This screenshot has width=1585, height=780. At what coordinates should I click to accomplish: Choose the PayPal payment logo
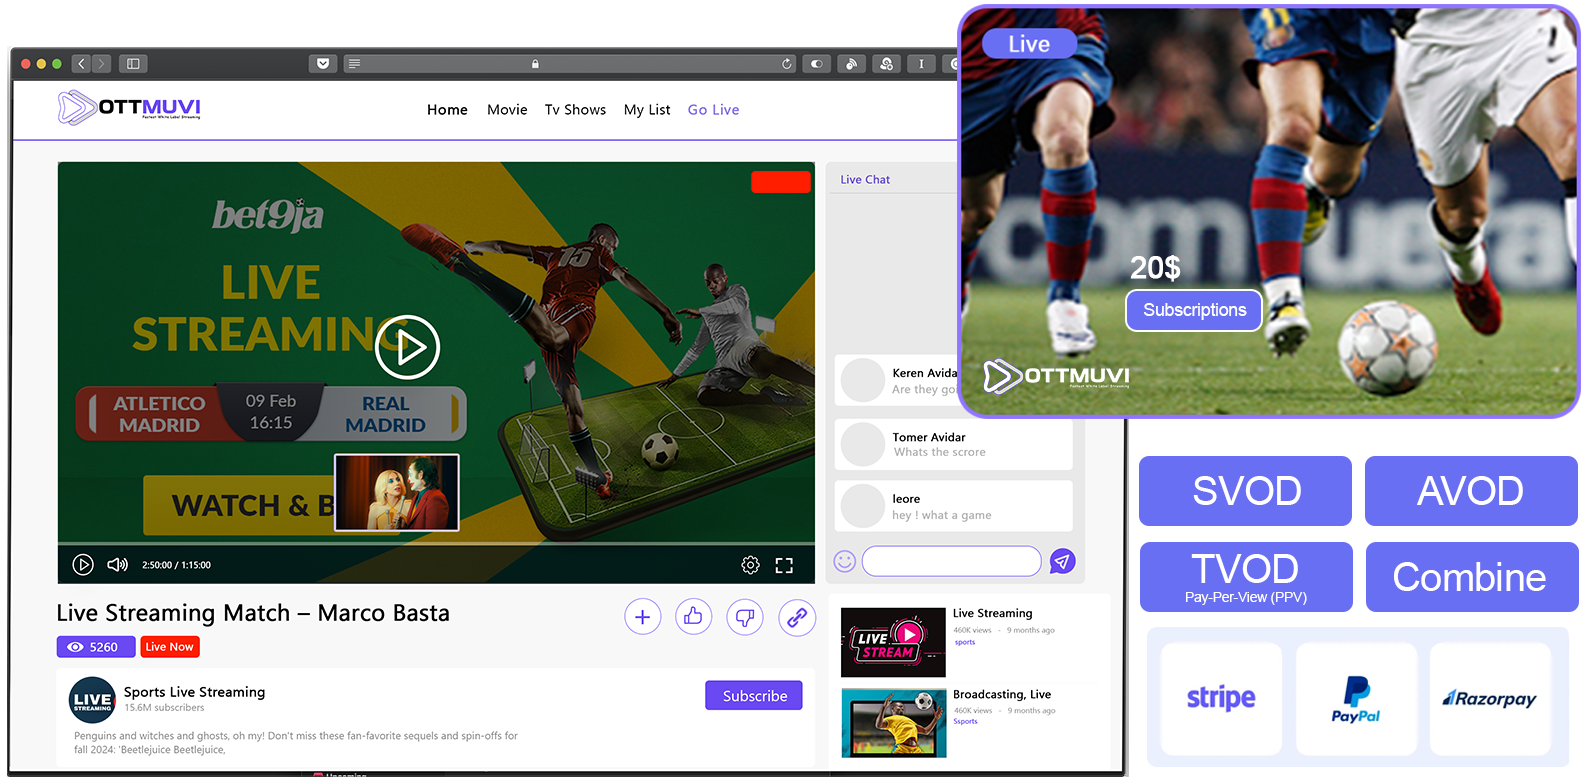(x=1356, y=699)
